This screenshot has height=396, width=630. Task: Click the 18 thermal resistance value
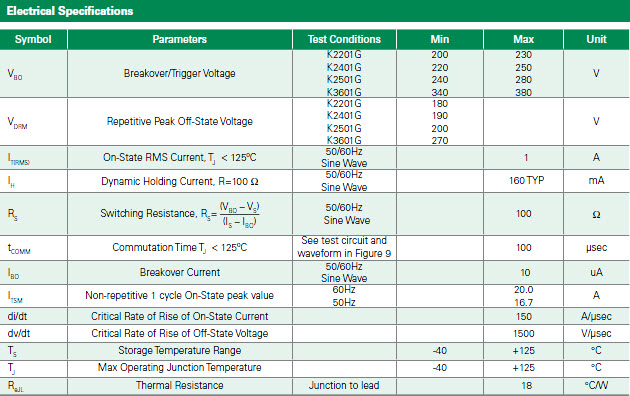[x=527, y=386]
